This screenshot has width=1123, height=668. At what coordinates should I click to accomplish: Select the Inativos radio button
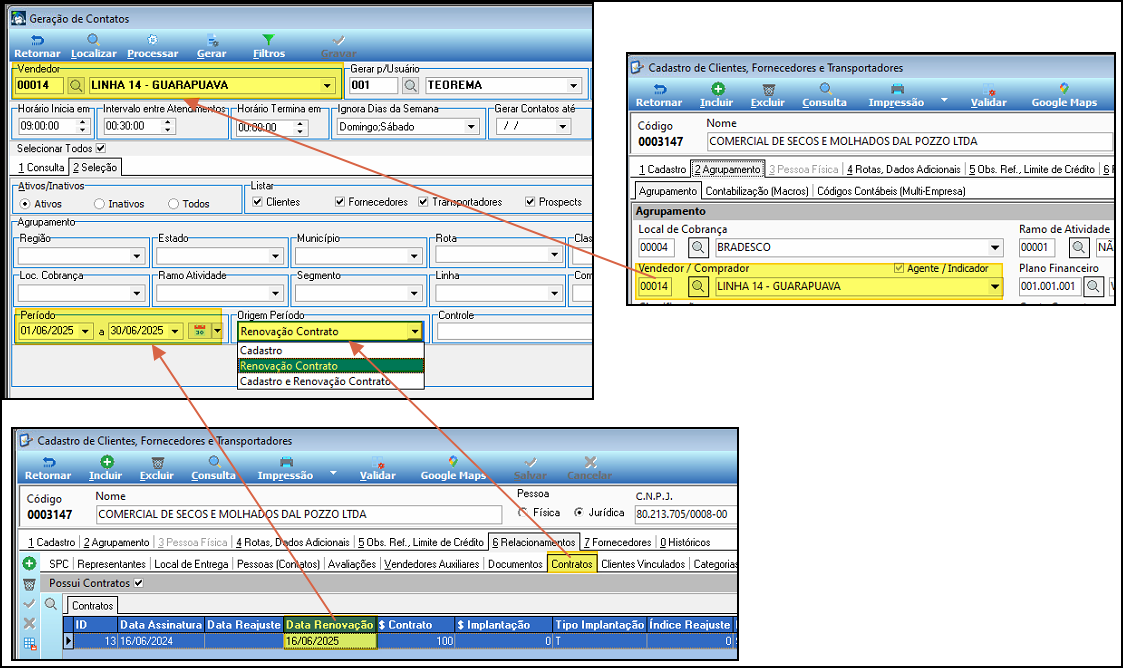point(100,204)
